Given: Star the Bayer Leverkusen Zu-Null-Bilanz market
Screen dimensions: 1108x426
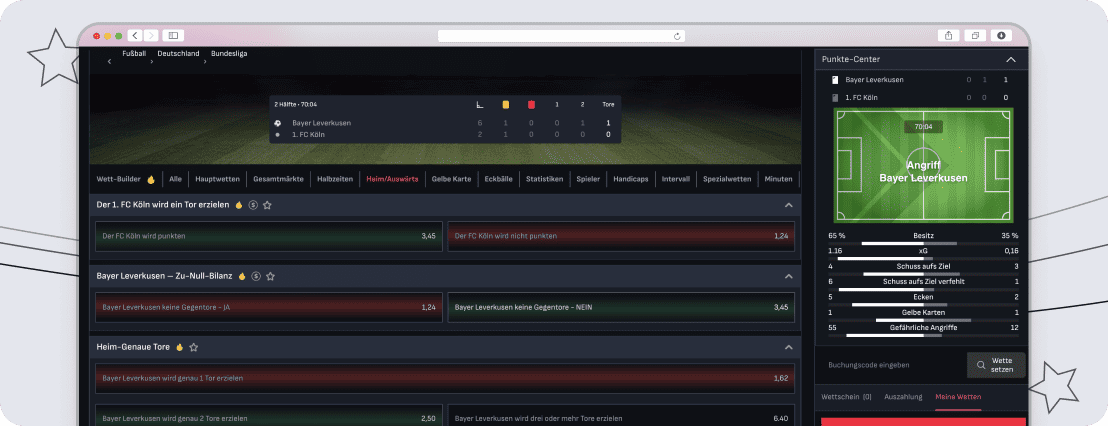Looking at the screenshot, I should [x=270, y=276].
